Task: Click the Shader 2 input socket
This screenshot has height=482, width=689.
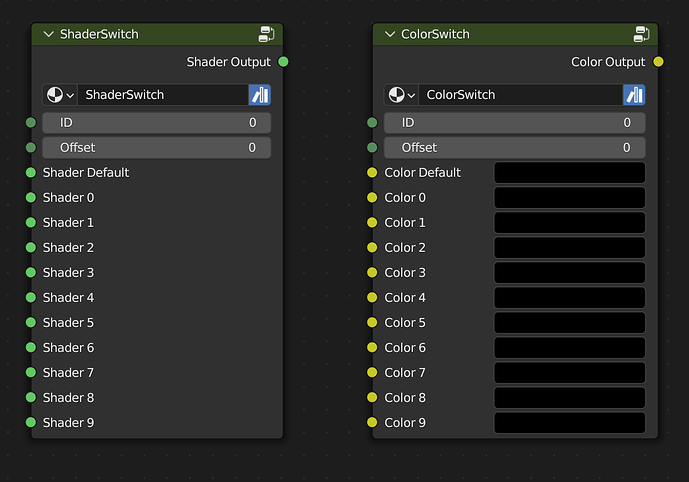Action: click(x=31, y=247)
